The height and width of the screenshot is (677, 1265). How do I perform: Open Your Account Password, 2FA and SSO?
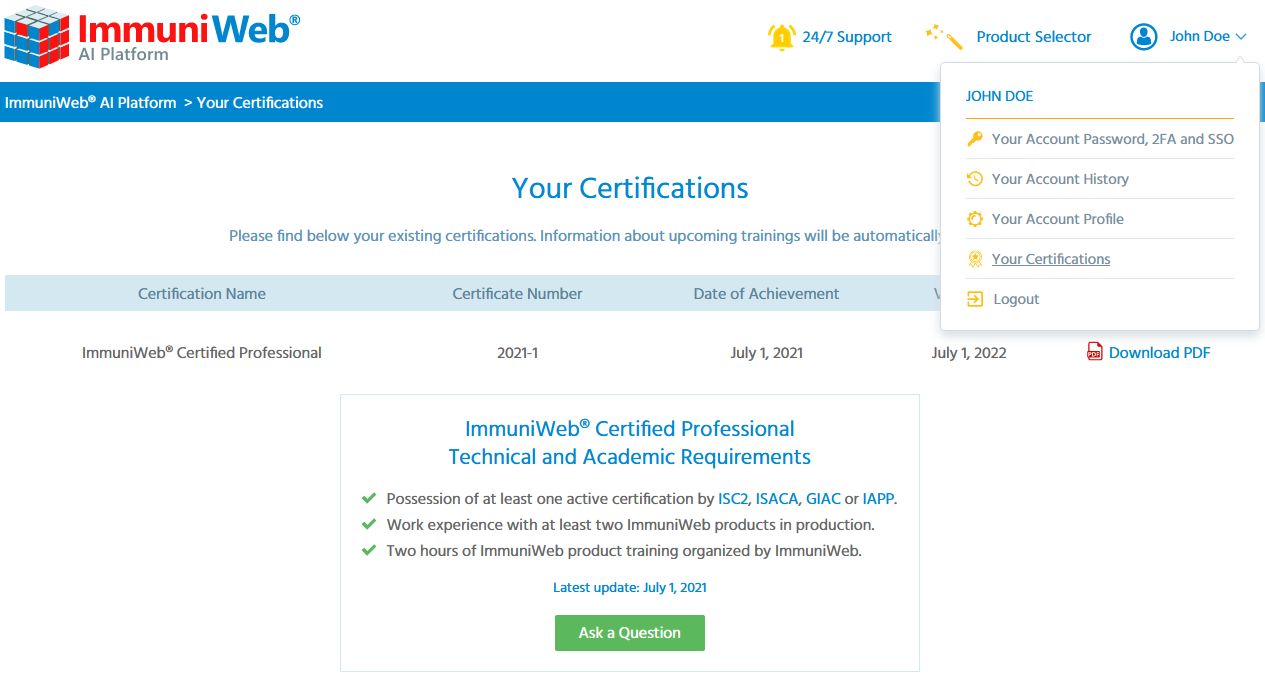pyautogui.click(x=1112, y=139)
